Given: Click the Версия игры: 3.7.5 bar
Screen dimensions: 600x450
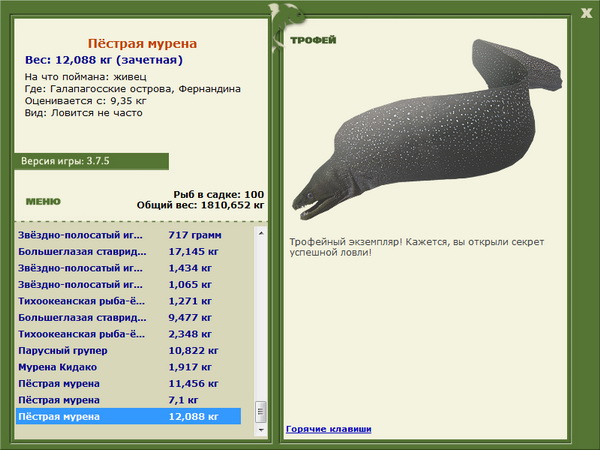Looking at the screenshot, I should pyautogui.click(x=91, y=161).
